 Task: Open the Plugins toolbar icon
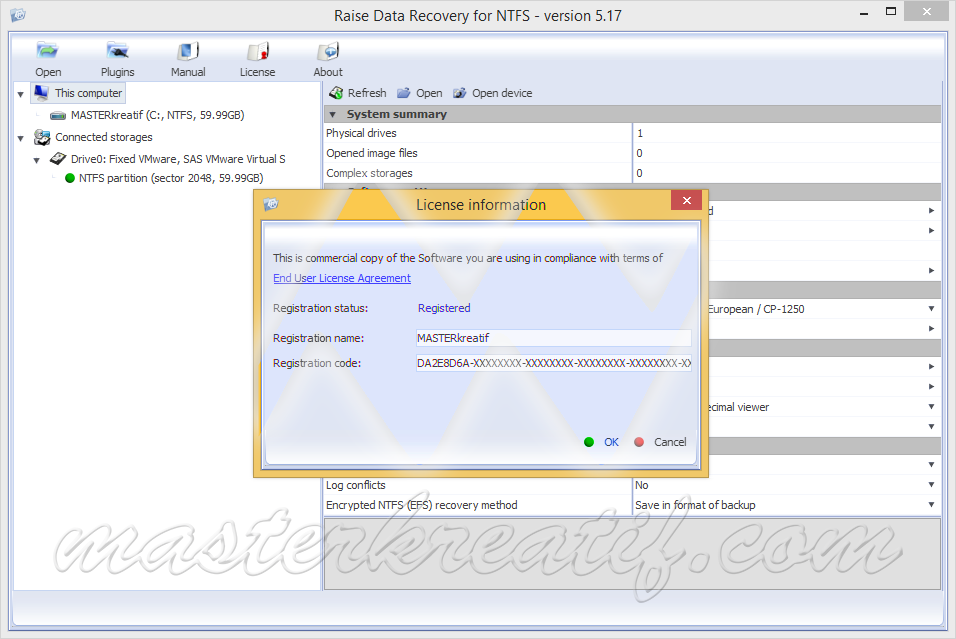[x=117, y=51]
